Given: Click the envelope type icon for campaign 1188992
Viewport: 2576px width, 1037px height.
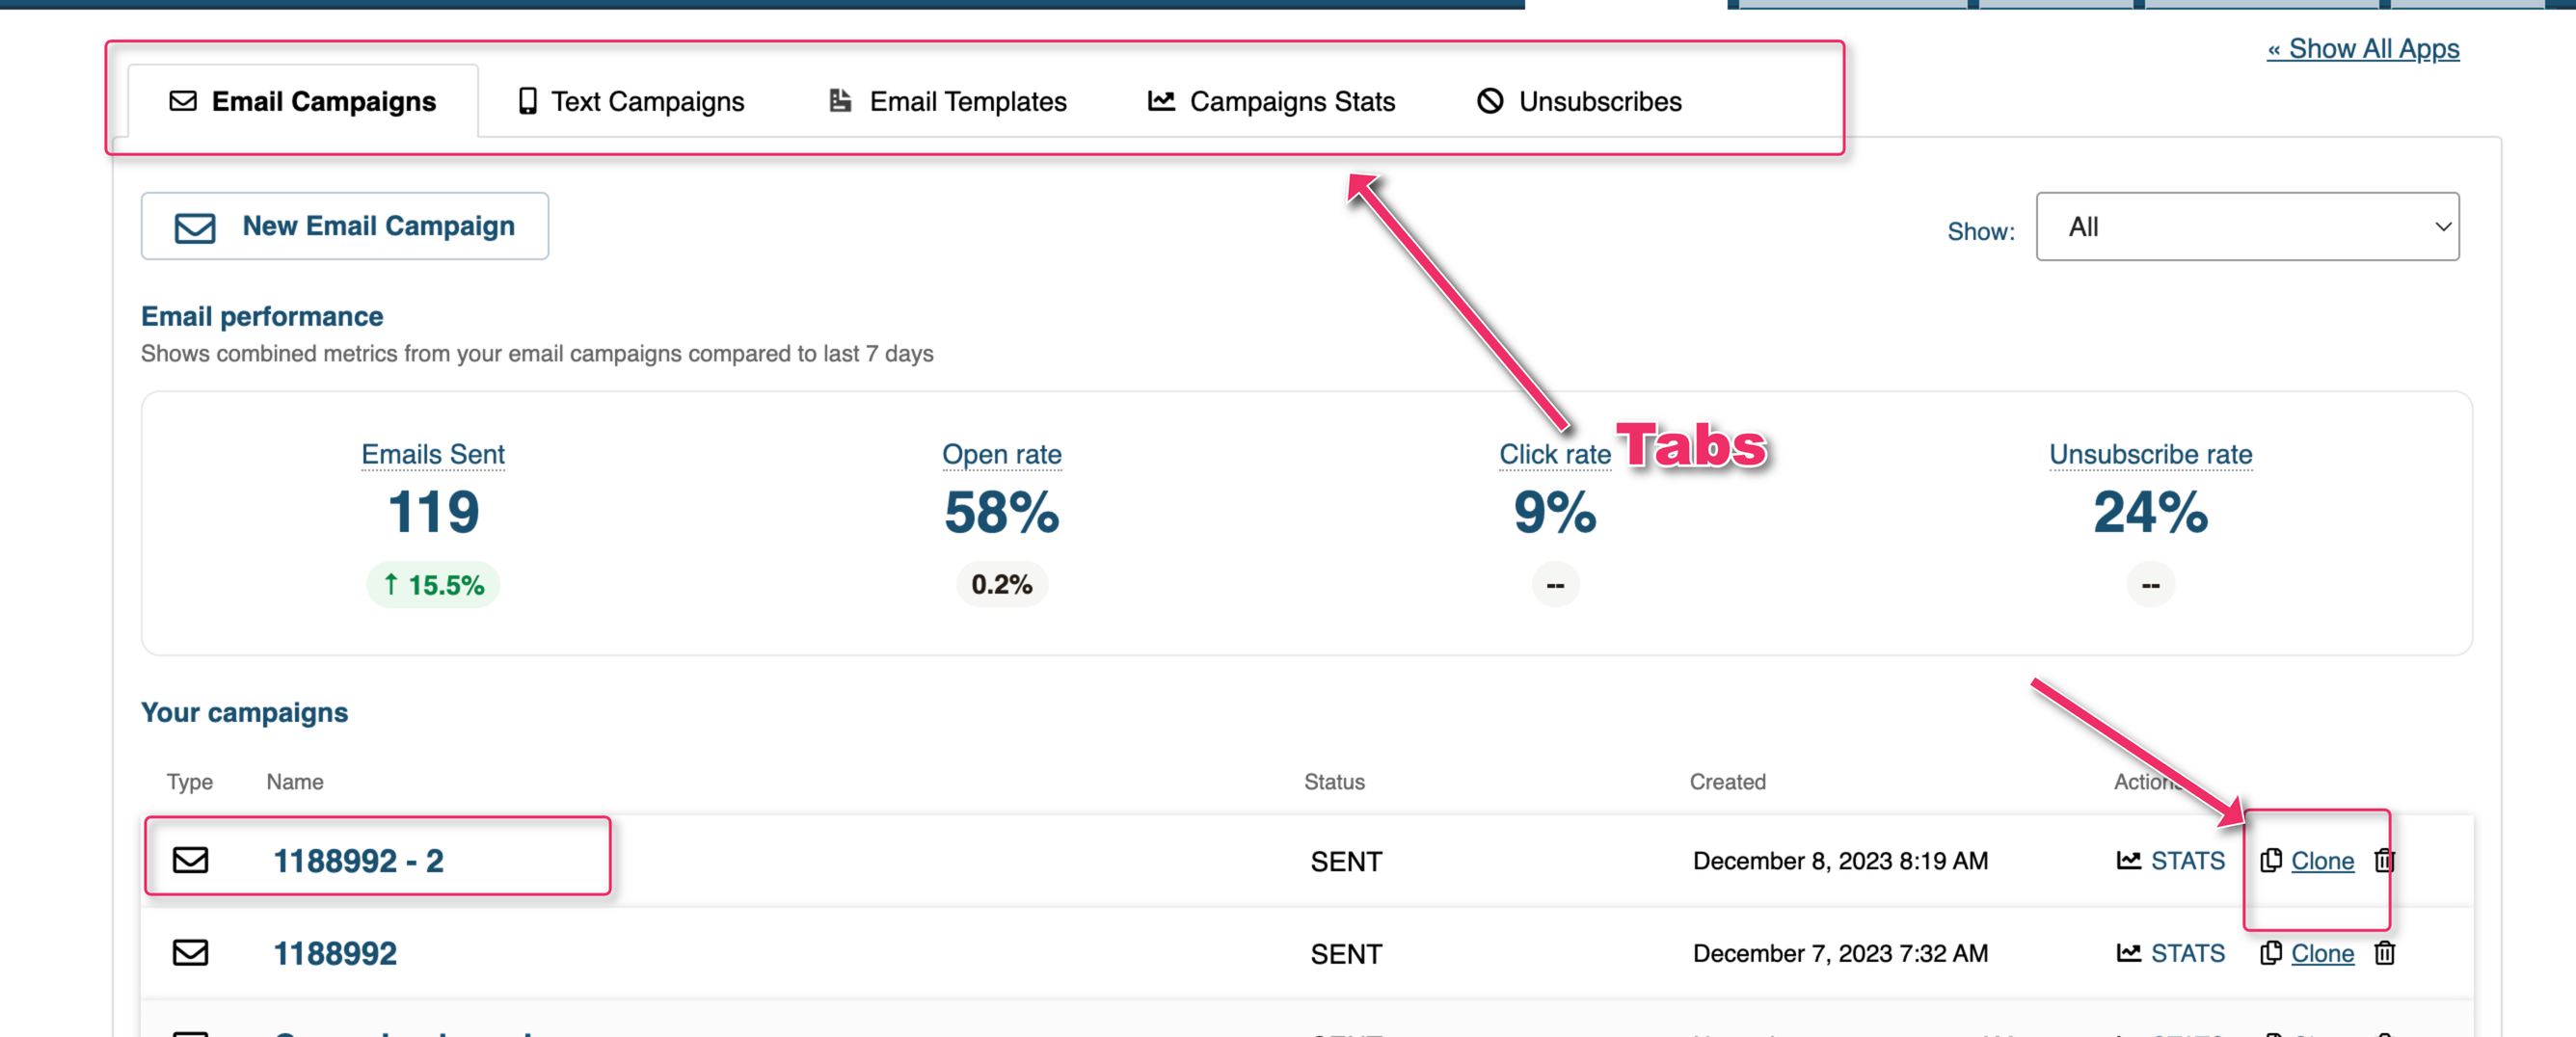Looking at the screenshot, I should tap(190, 953).
